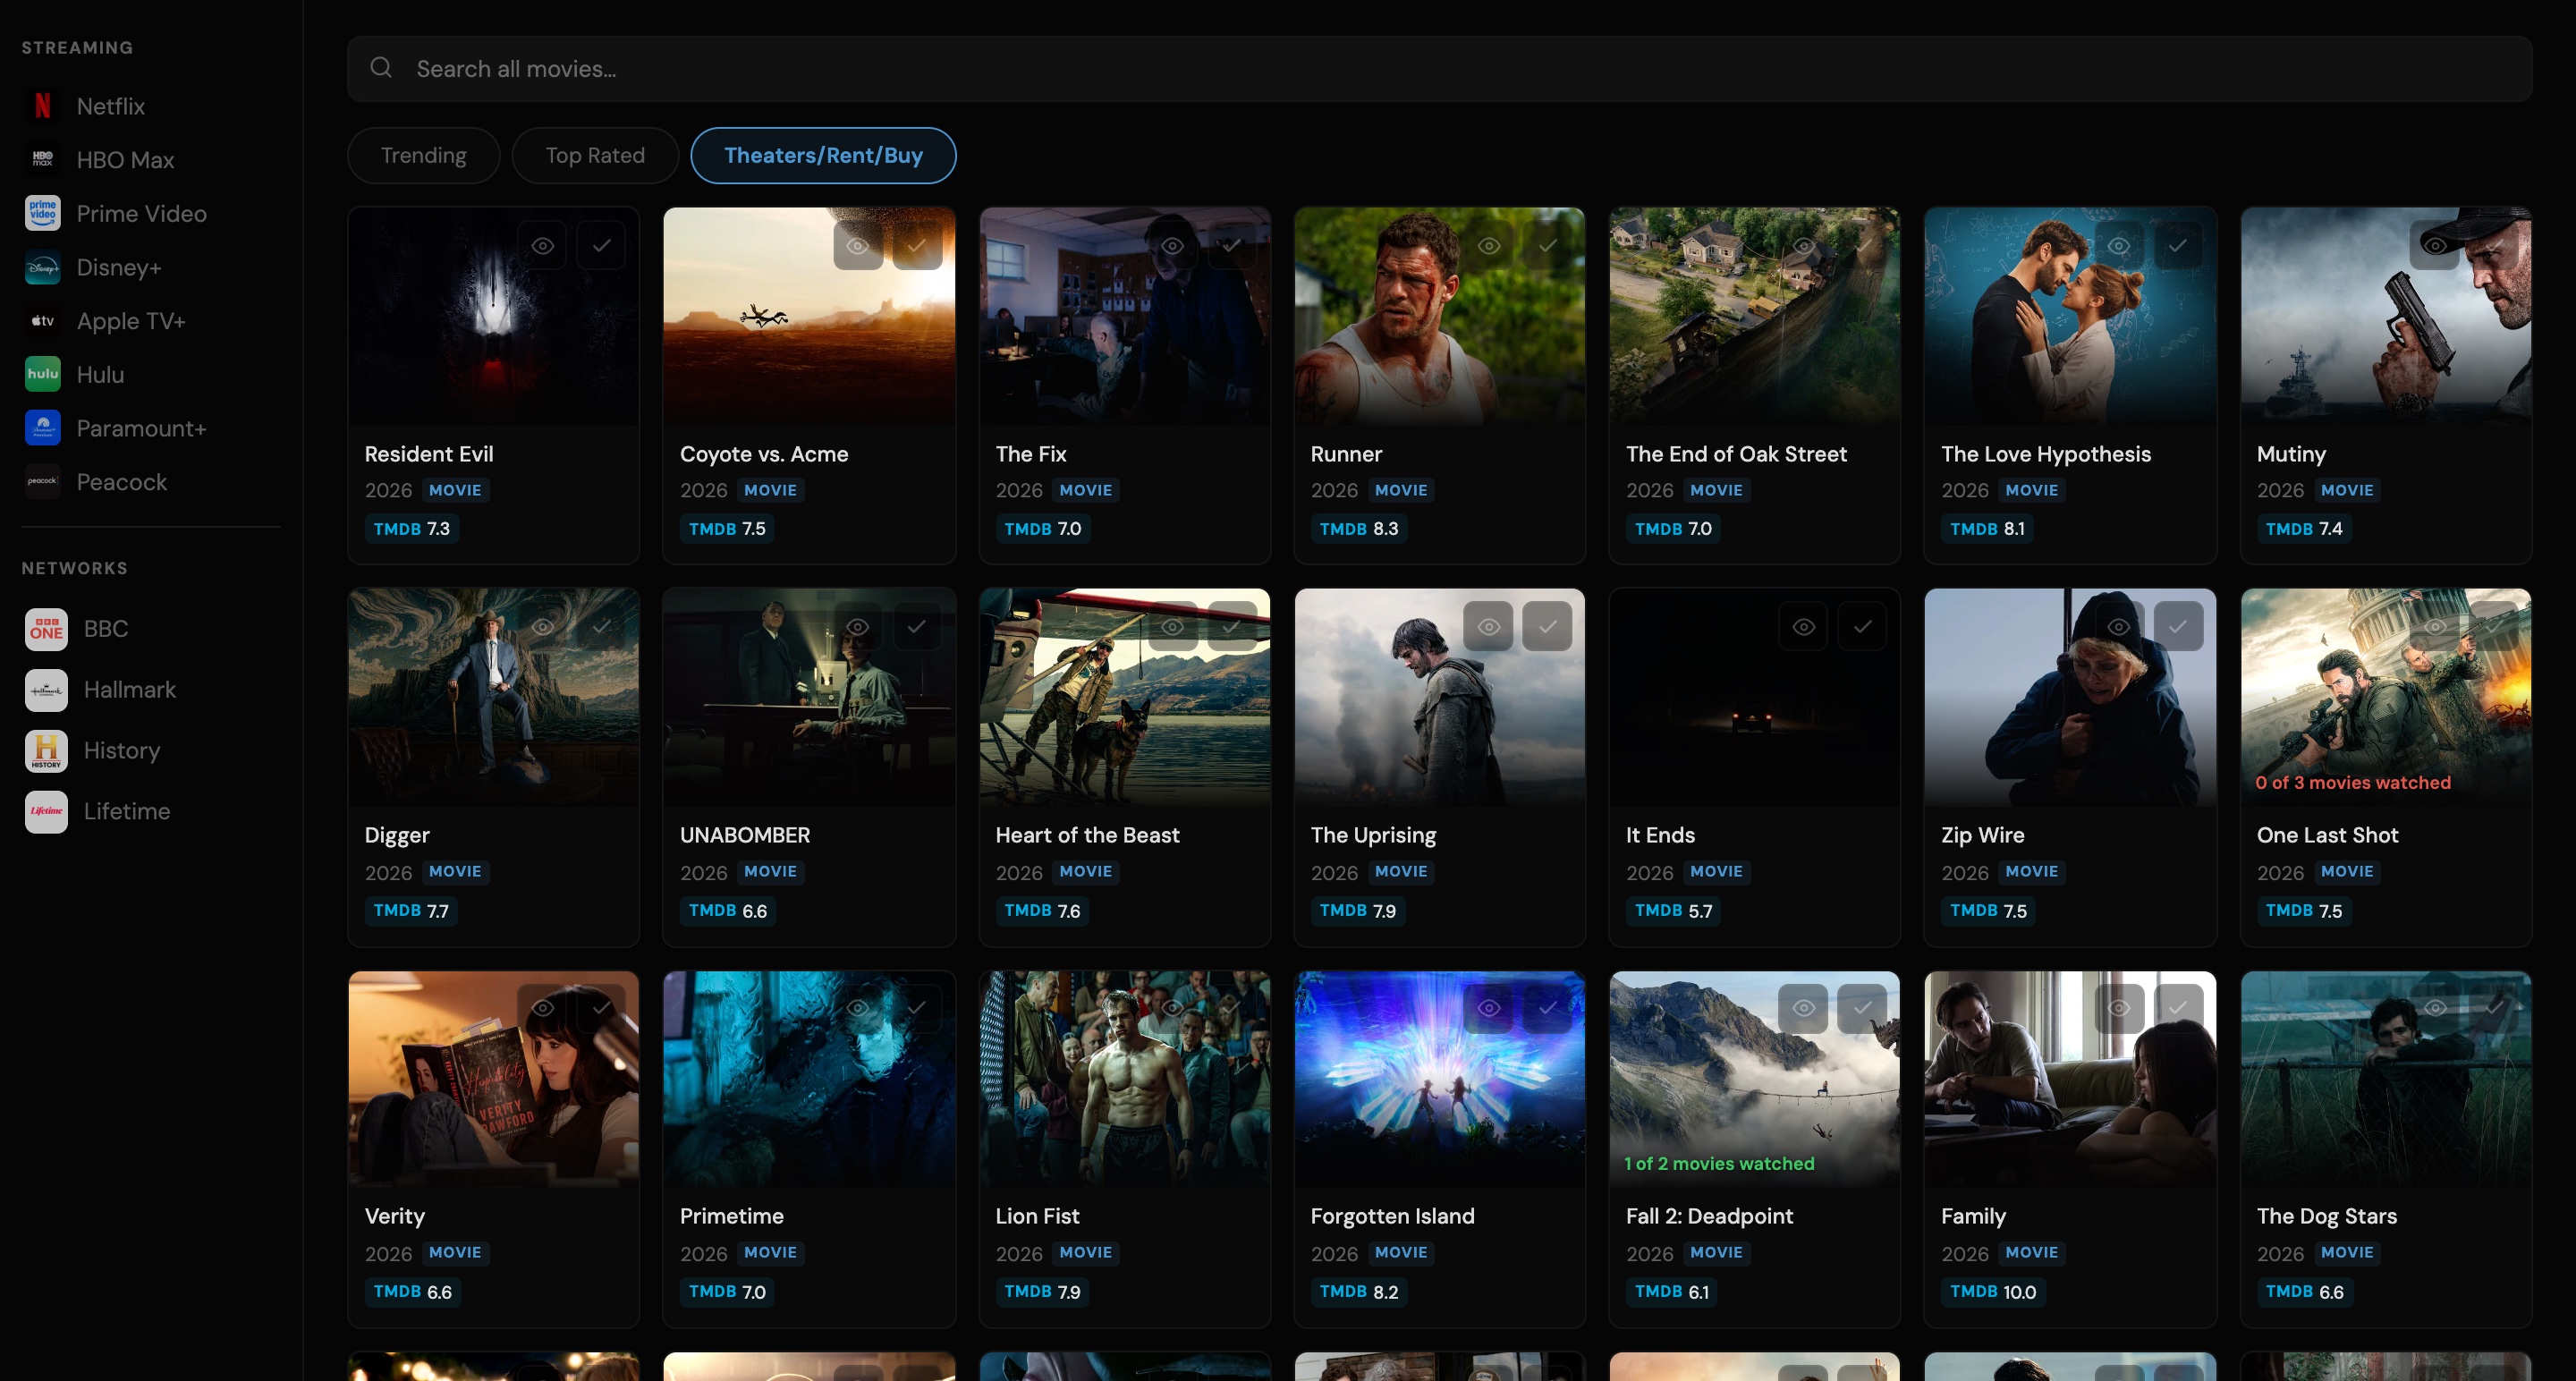Screen dimensions: 2576x1381
Task: Choose the Hallmark network icon
Action: point(46,690)
